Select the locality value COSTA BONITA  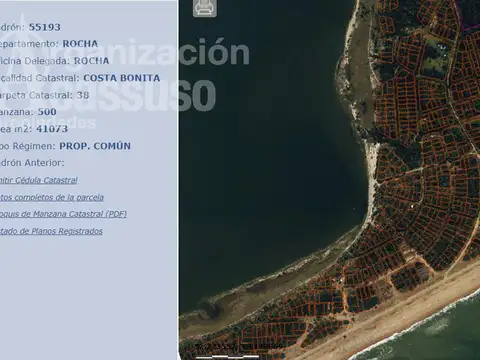pyautogui.click(x=122, y=78)
